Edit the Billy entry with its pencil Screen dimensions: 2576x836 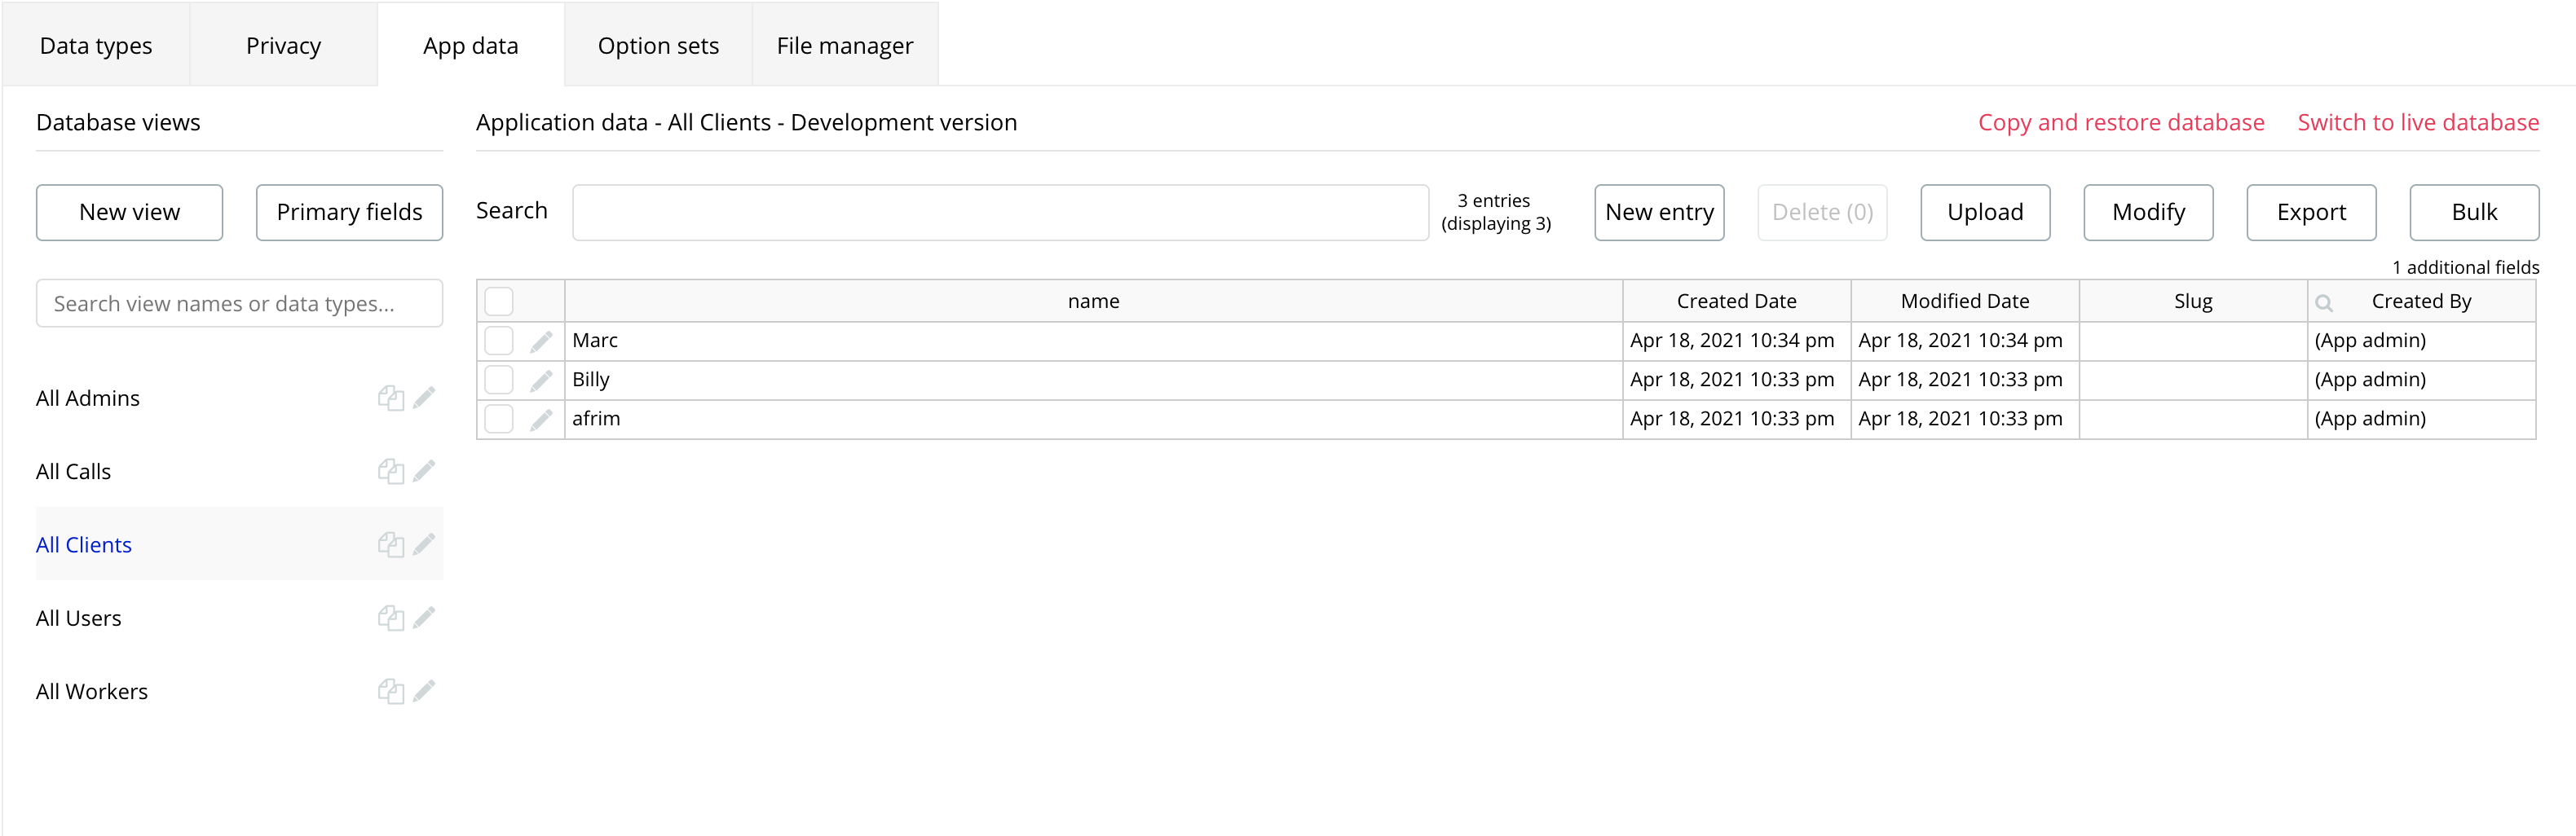point(541,380)
